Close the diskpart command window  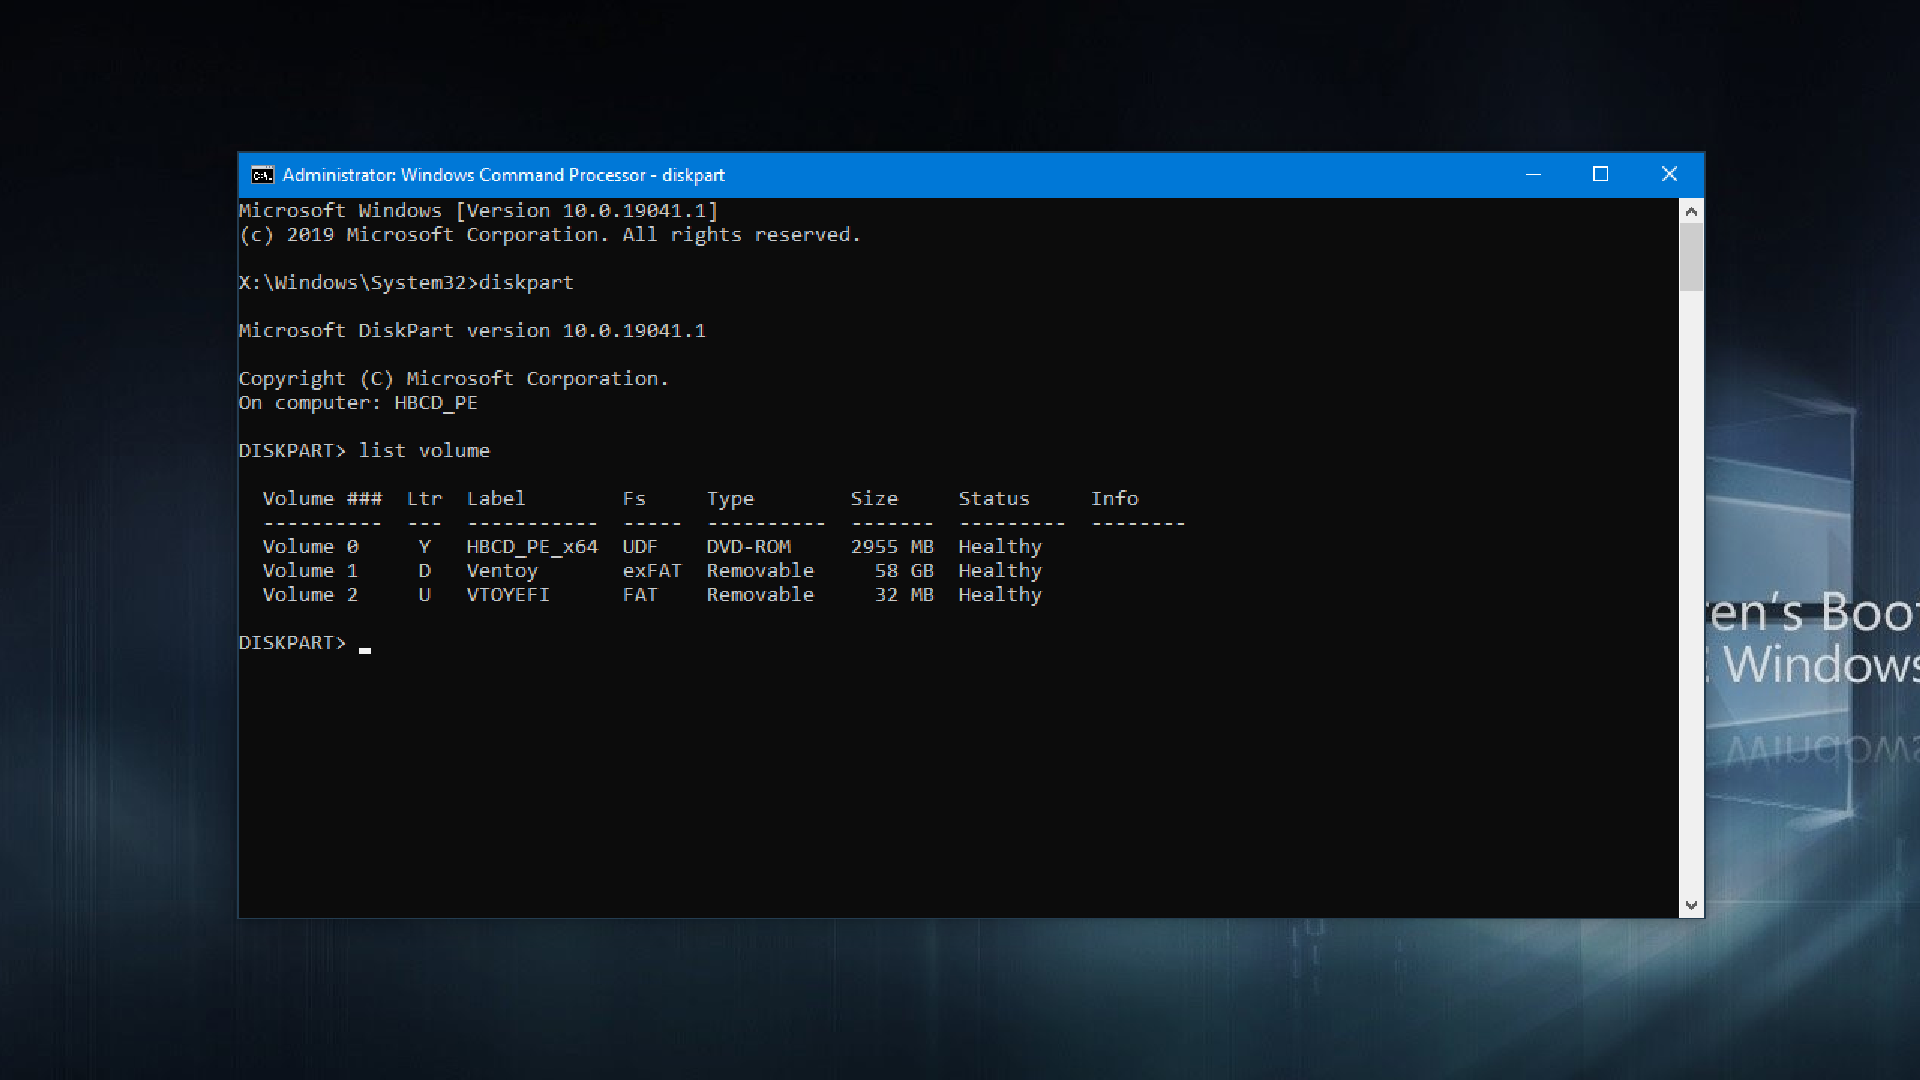click(1669, 175)
